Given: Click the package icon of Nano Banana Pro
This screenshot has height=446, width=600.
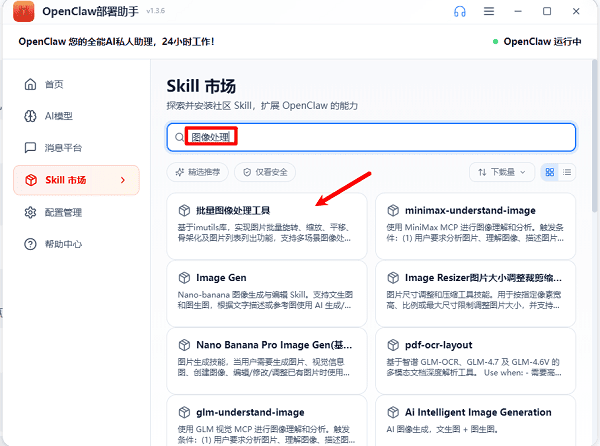Looking at the screenshot, I should 184,345.
